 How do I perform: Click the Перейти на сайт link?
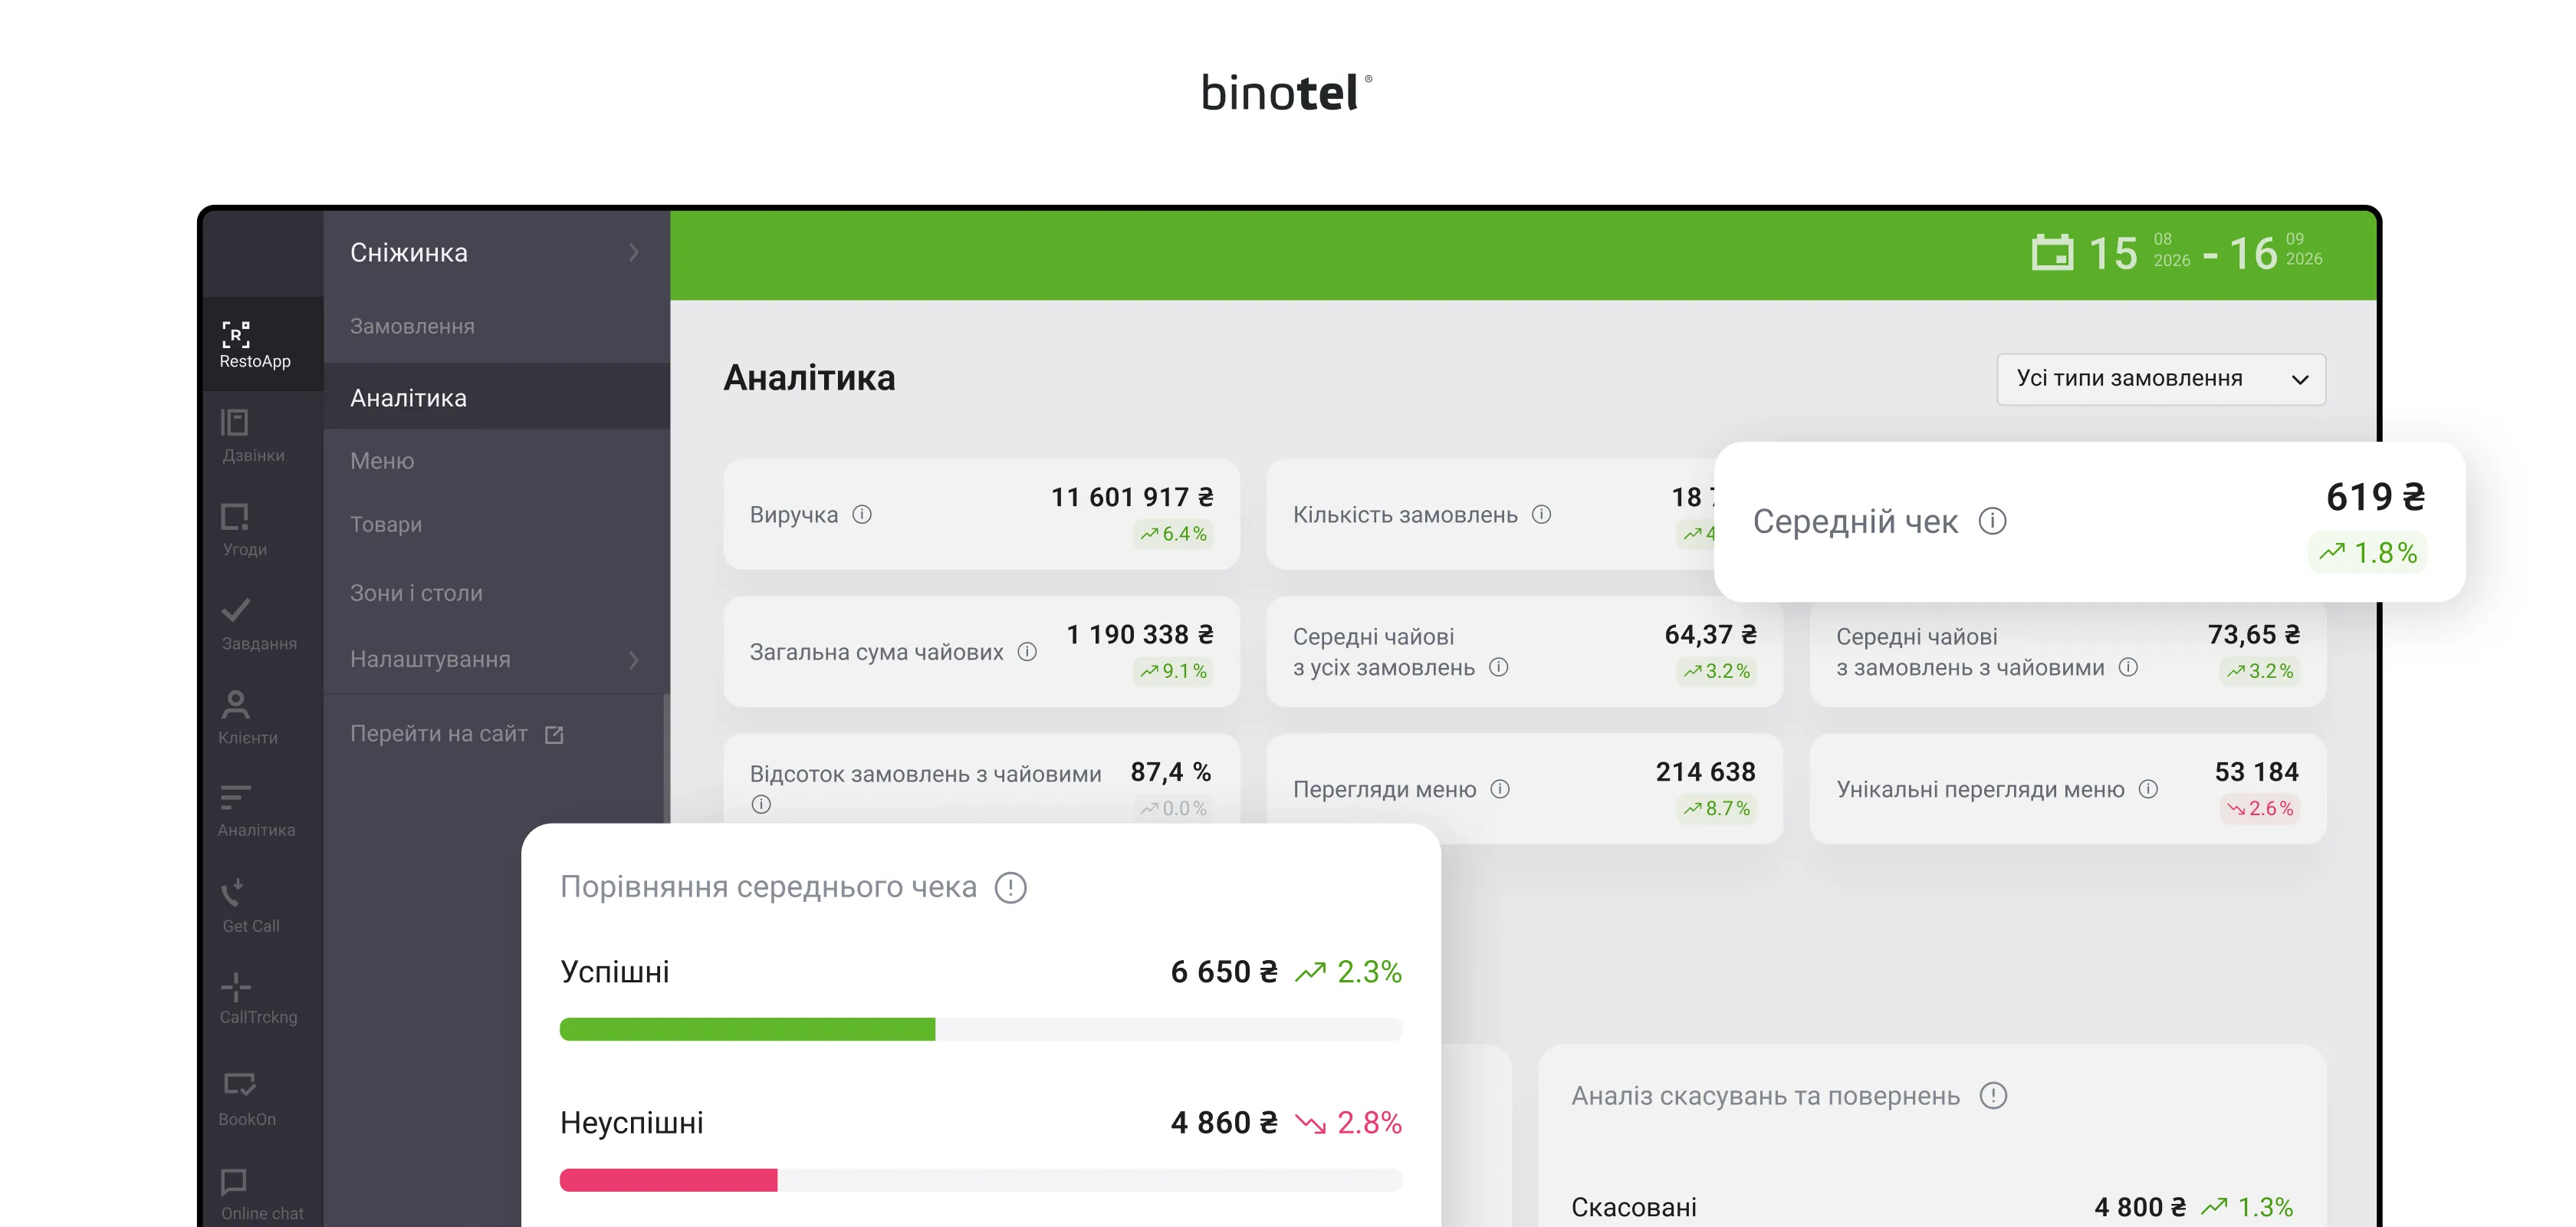tap(438, 733)
